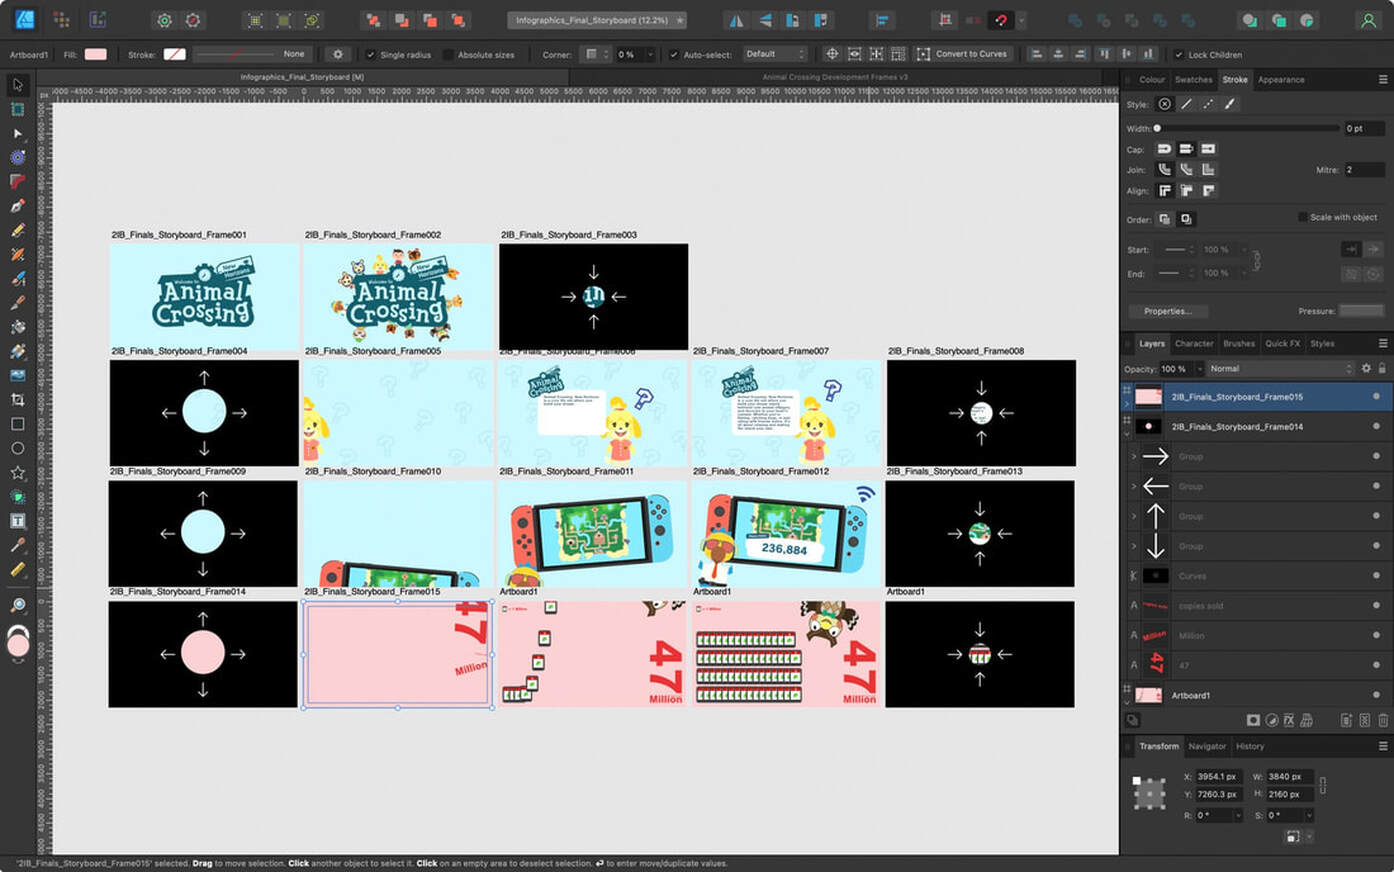Toggle the Lock Children checkbox
This screenshot has width=1394, height=872.
coord(1178,55)
